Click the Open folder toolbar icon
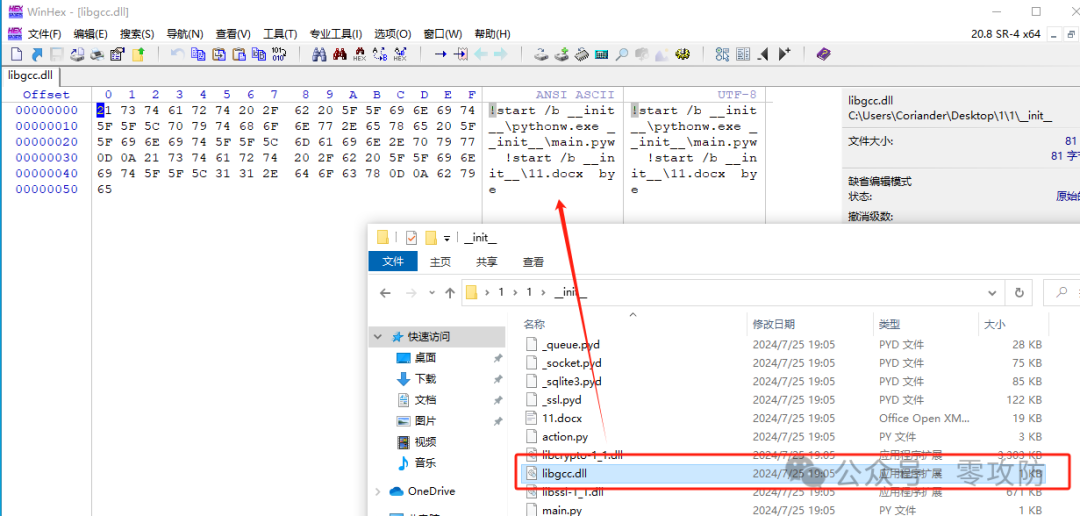 [138, 54]
